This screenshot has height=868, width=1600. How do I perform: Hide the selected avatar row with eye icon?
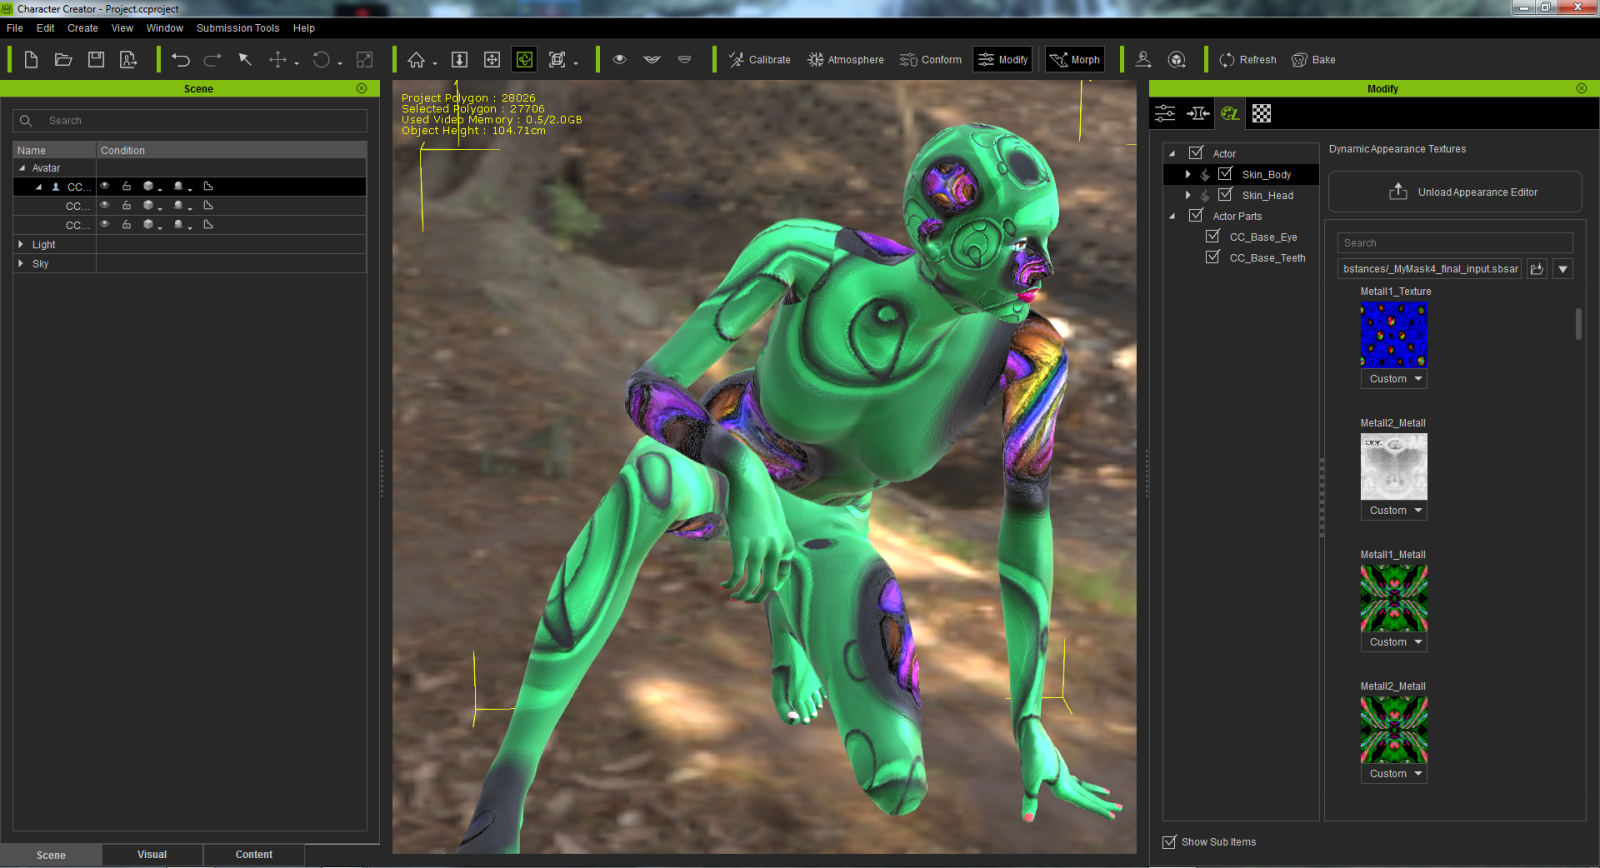[104, 186]
